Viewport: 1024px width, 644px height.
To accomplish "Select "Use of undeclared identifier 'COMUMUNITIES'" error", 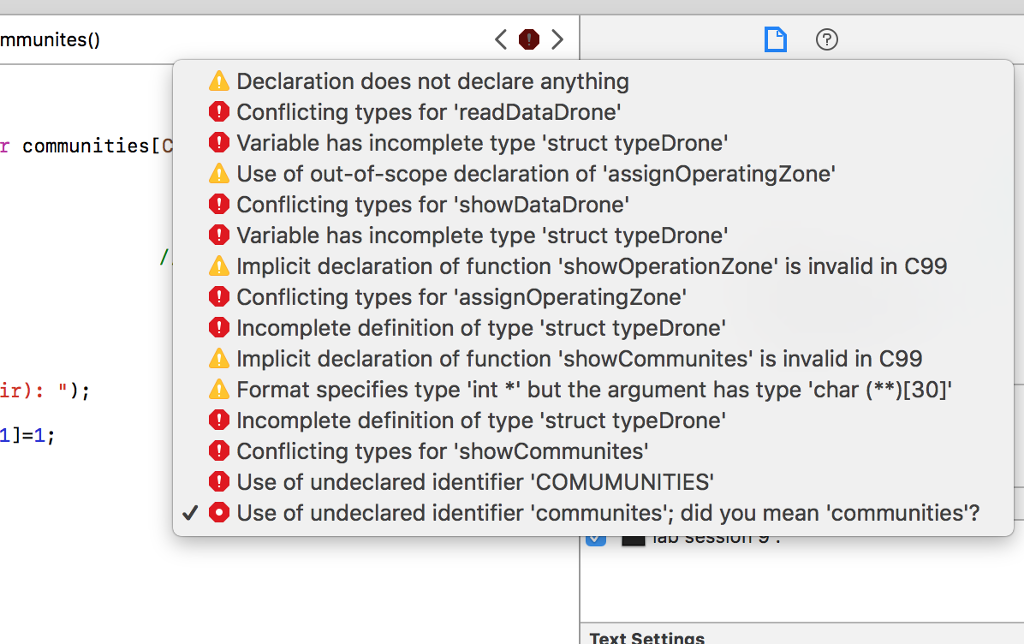I will point(593,482).
